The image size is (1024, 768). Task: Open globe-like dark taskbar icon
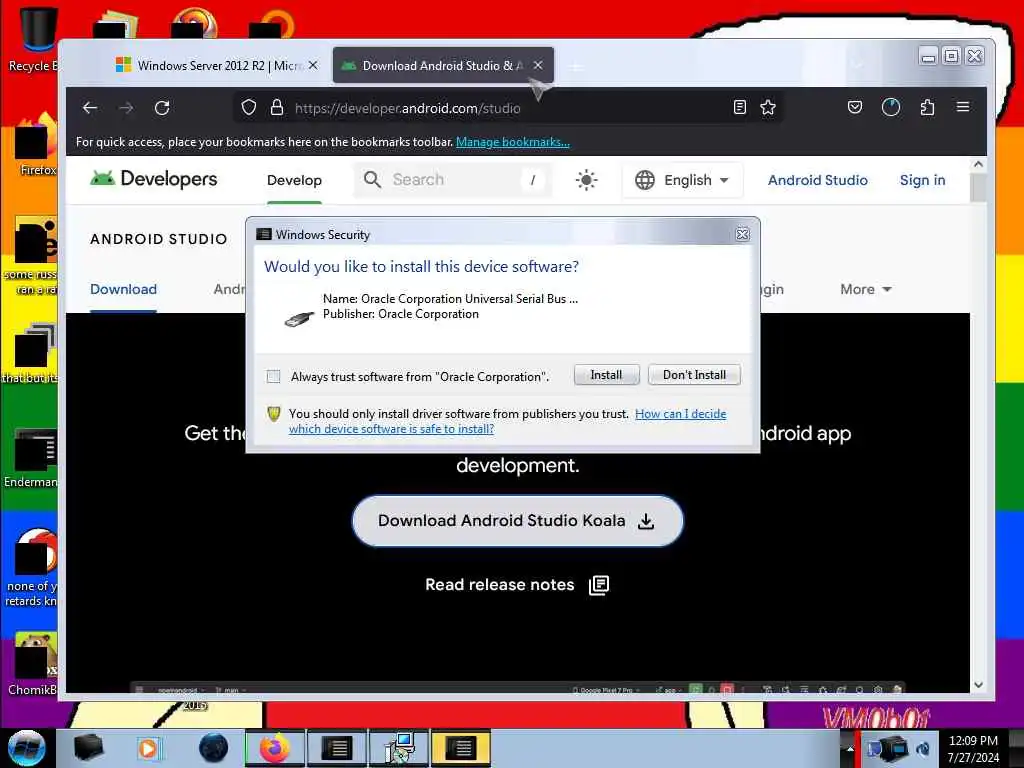(x=213, y=748)
